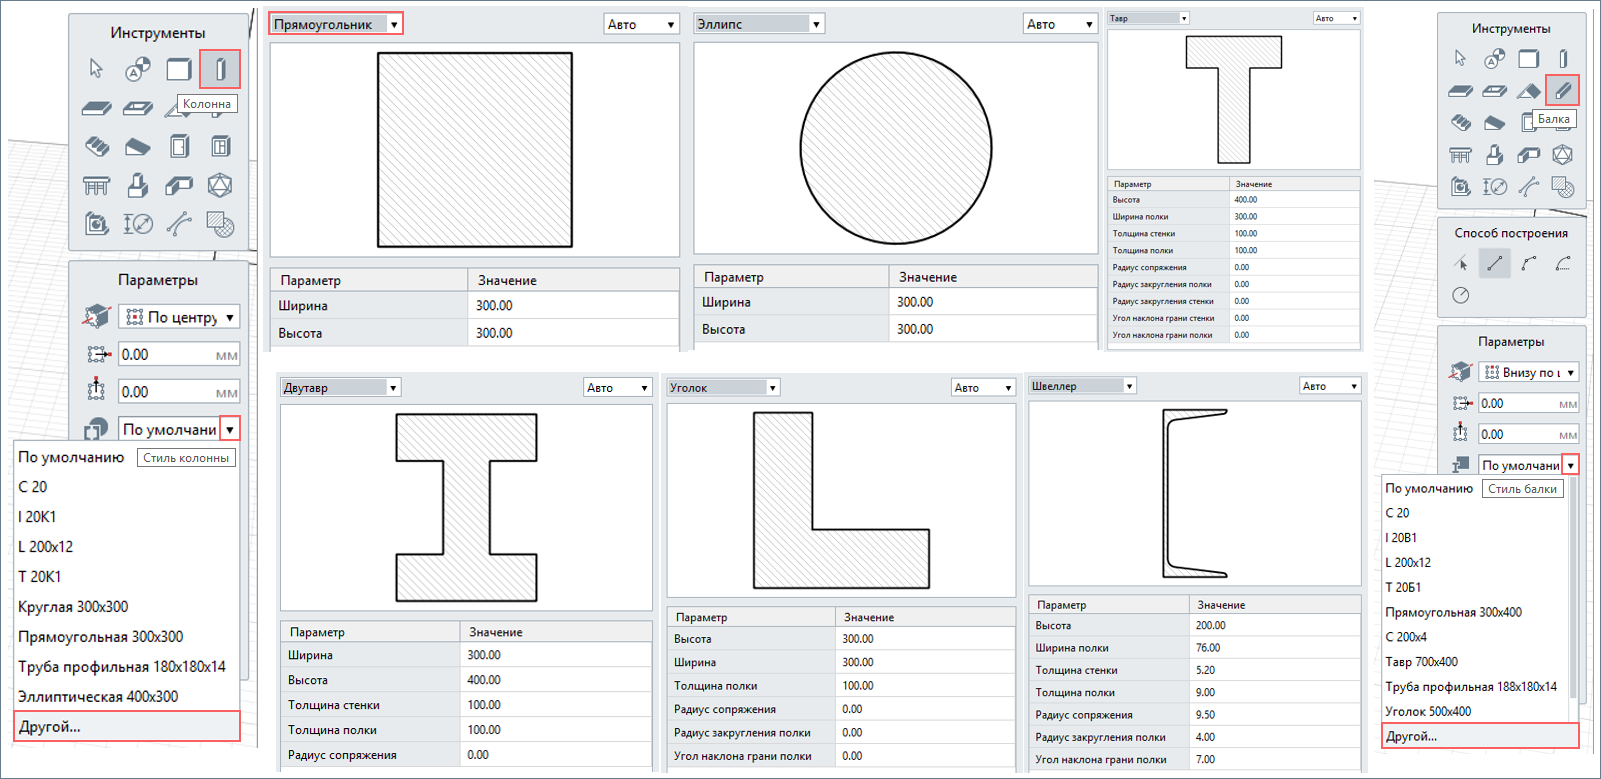1601x779 pixels.
Task: Open the Прямоугольник profile type dropdown
Action: click(x=336, y=24)
